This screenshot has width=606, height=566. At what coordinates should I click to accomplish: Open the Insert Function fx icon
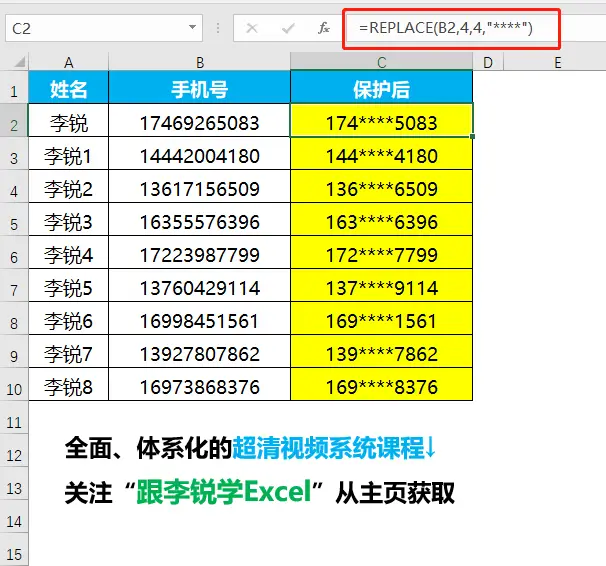pyautogui.click(x=324, y=28)
